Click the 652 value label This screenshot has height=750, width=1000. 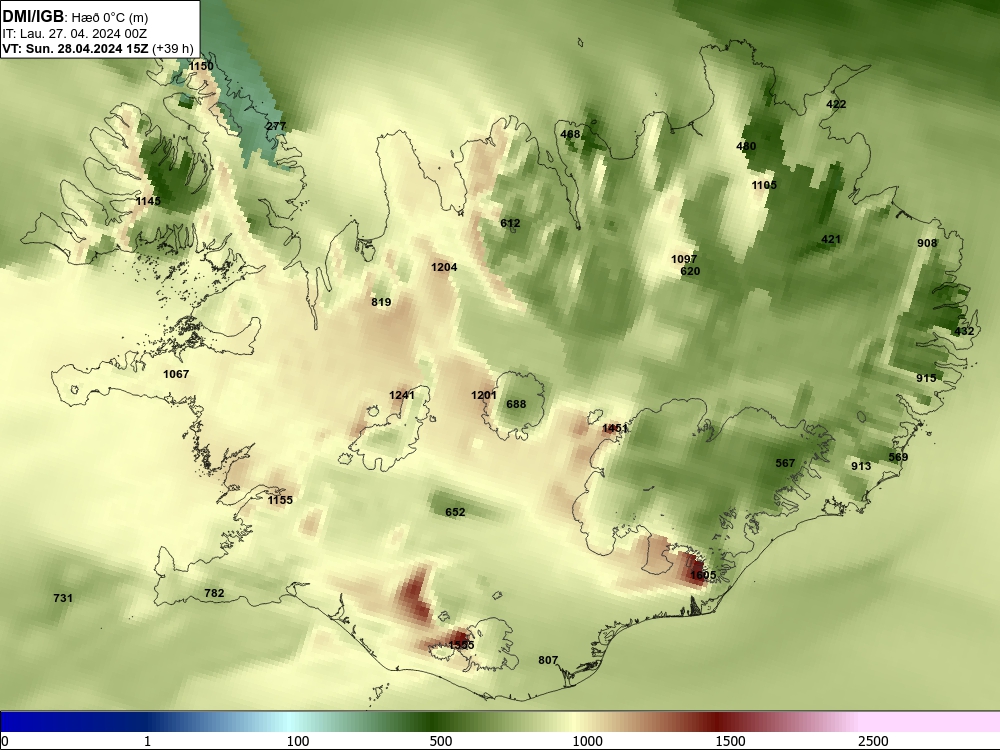coord(455,512)
